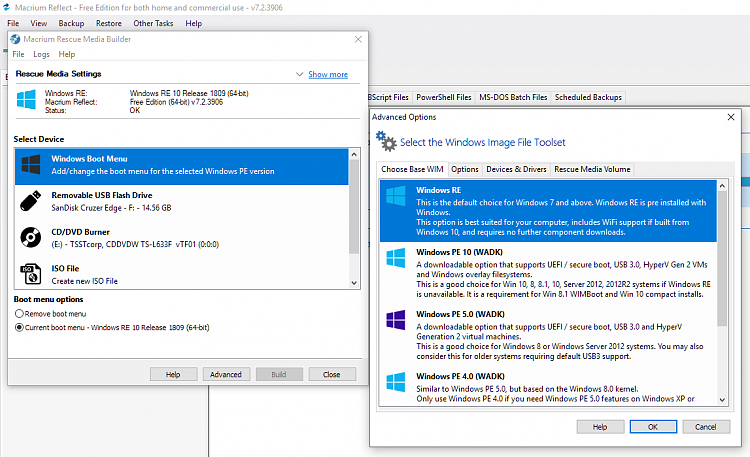The height and width of the screenshot is (457, 750).
Task: Click the purple Windows PE 5.0 logo icon
Action: click(x=396, y=320)
